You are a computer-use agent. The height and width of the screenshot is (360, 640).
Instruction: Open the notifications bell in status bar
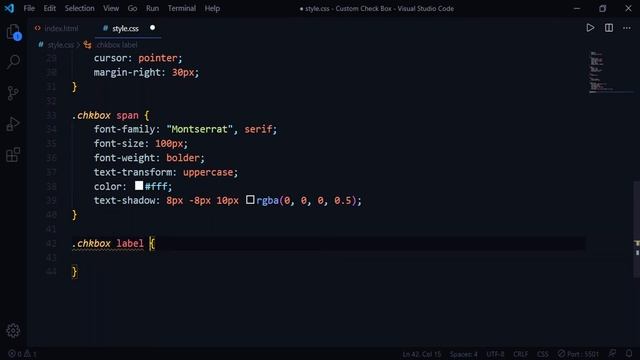(x=629, y=353)
